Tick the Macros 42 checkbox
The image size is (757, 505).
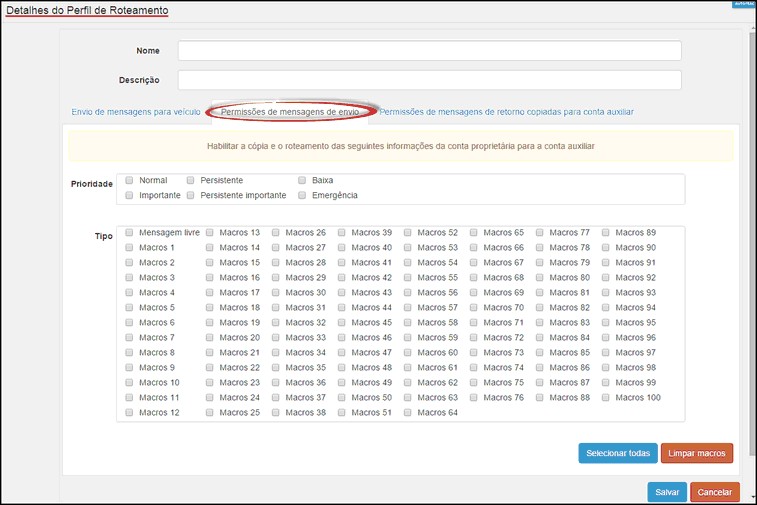tap(341, 277)
